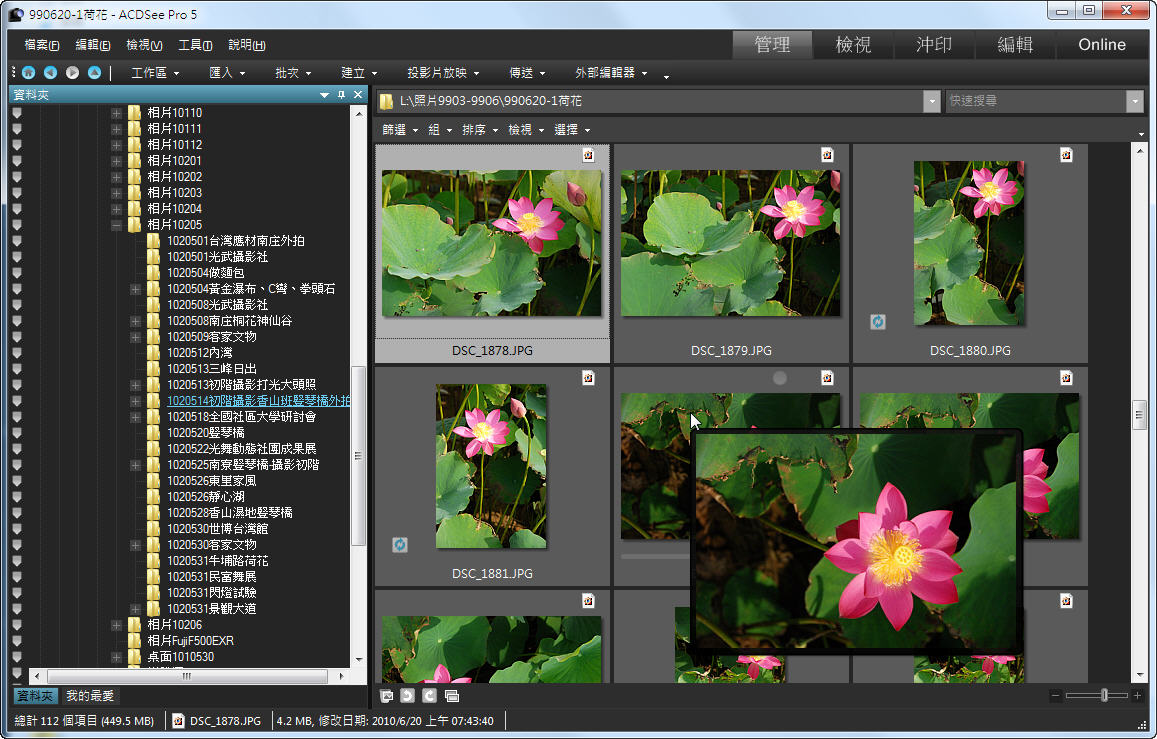The image size is (1157, 739).
Task: Expand the 相片10110 folder
Action: 117,113
